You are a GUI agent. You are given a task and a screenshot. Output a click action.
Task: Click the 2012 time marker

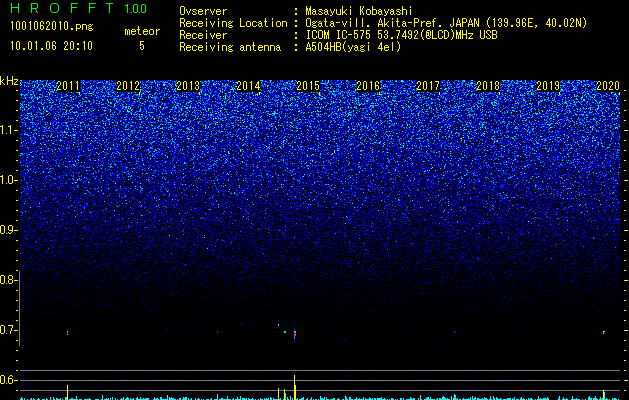128,86
